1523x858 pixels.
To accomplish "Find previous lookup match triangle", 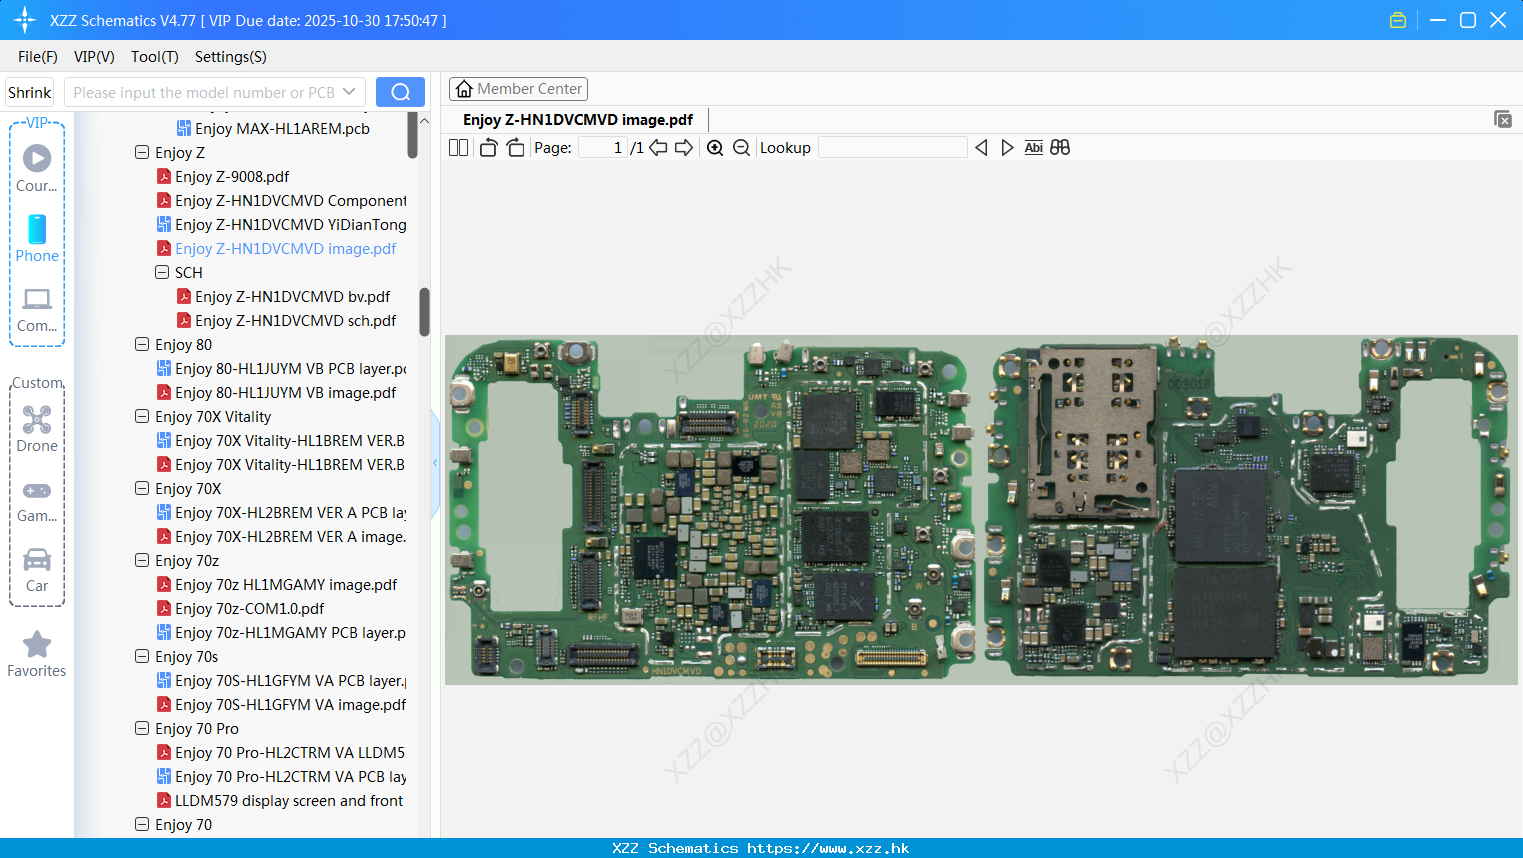I will [981, 148].
